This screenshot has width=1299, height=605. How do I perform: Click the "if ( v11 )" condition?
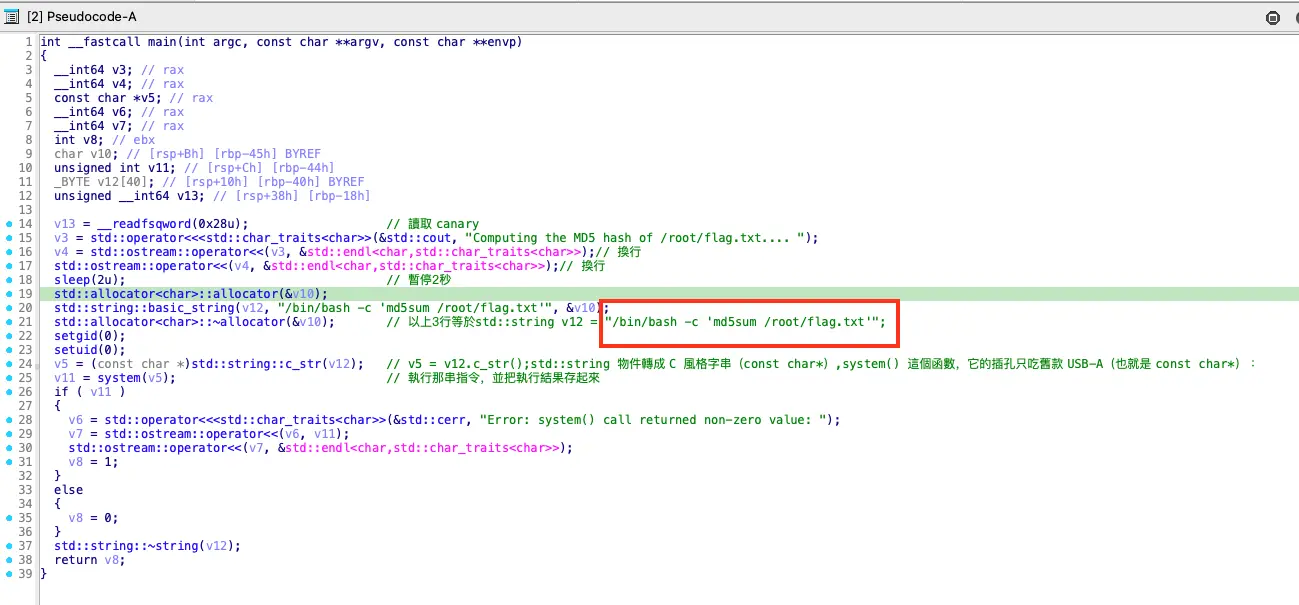click(x=89, y=392)
